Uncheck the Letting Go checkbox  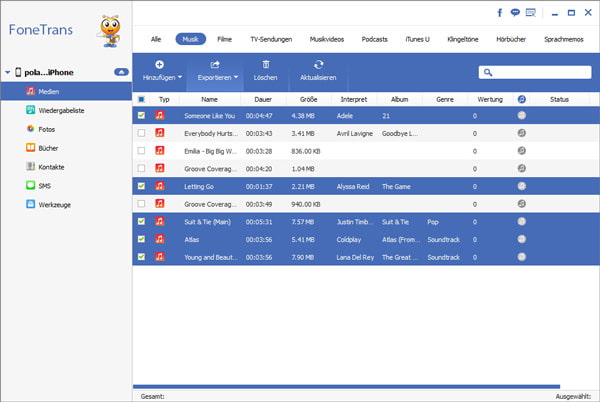[141, 186]
